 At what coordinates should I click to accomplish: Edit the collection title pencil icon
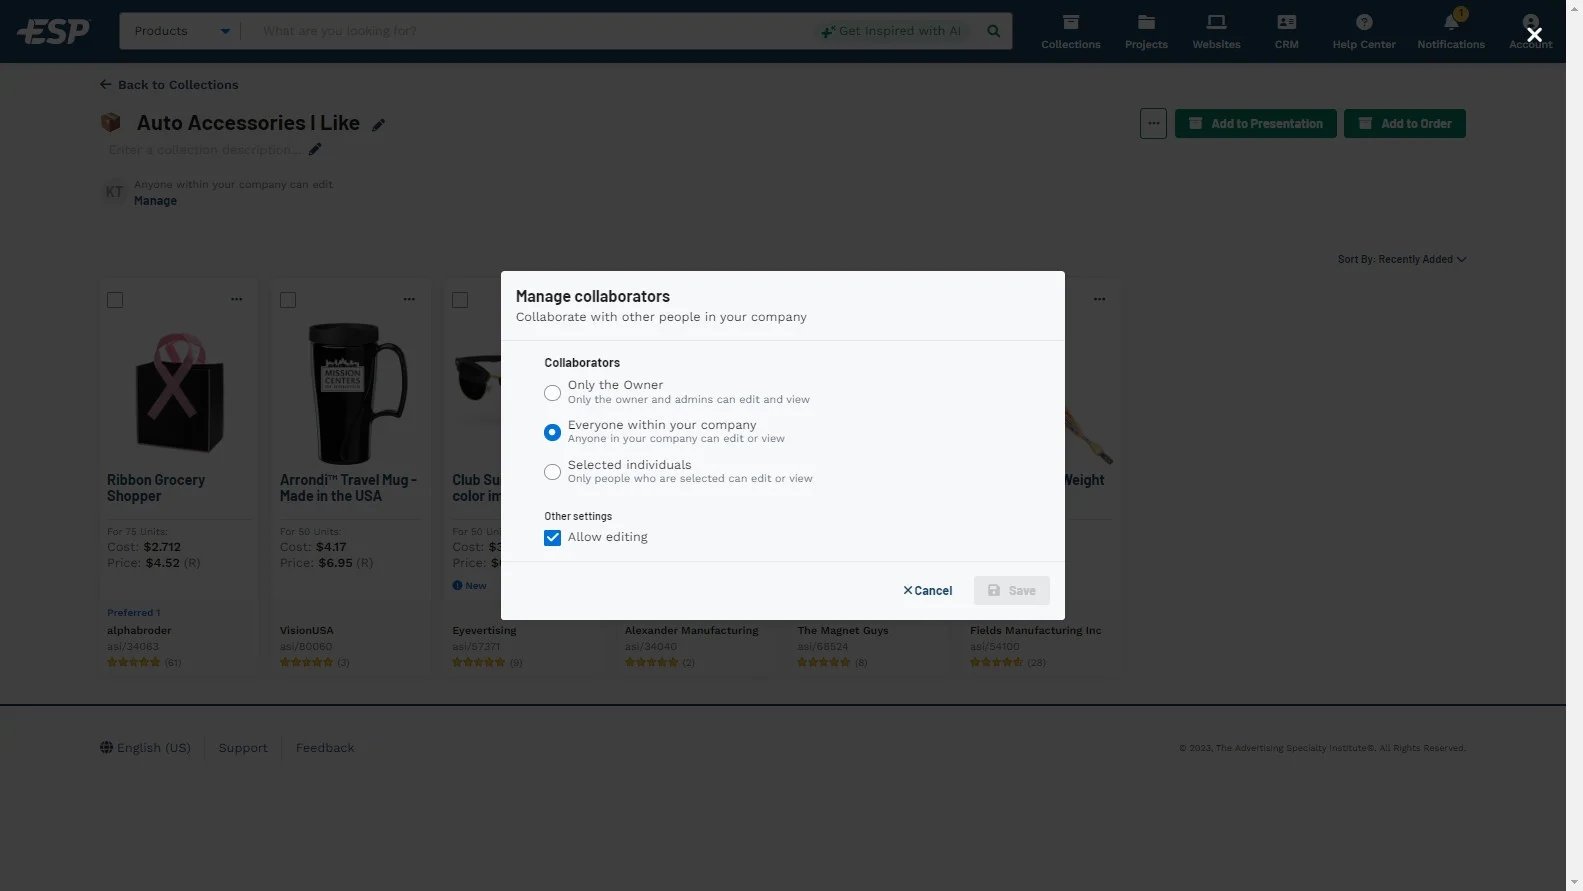point(378,125)
